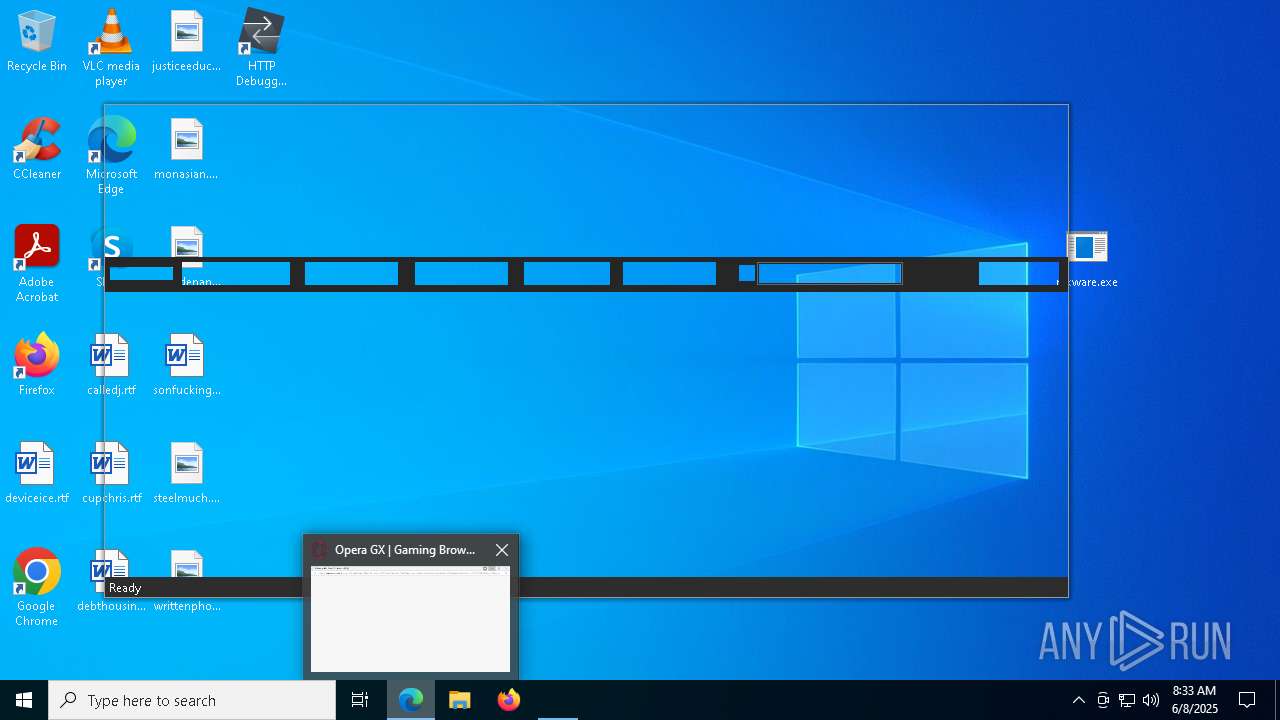
Task: Open the volume control tray icon
Action: click(x=1151, y=700)
